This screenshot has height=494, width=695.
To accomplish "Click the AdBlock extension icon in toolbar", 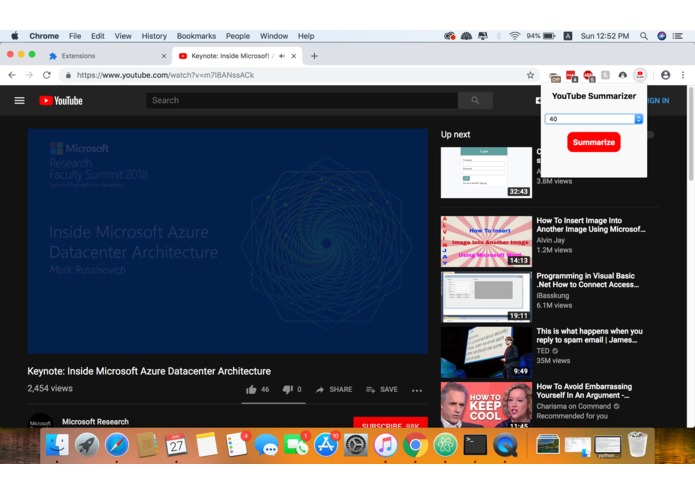I will pos(588,75).
